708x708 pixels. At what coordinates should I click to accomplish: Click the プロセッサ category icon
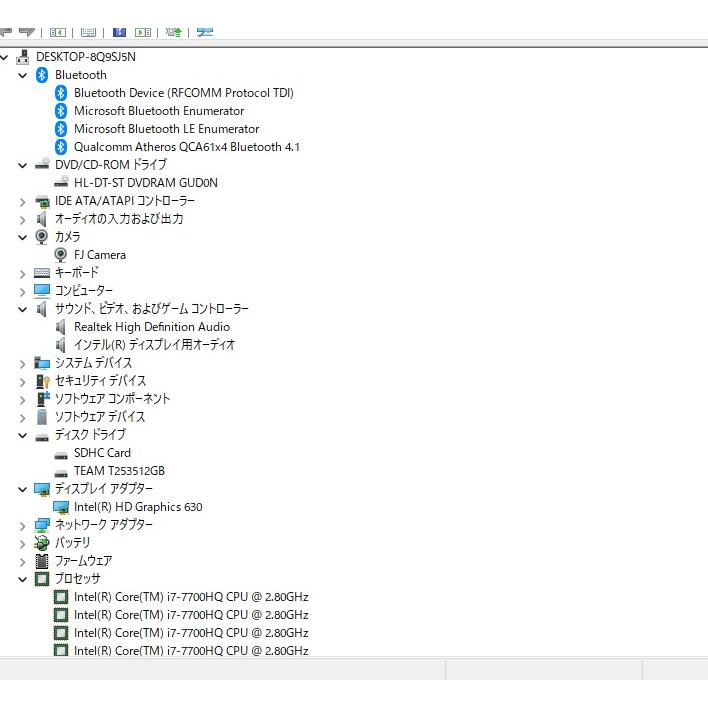42,579
